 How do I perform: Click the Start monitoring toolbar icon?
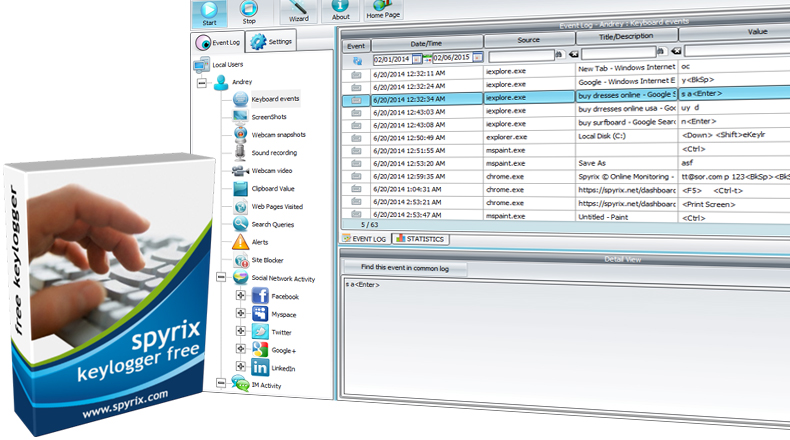pos(208,10)
